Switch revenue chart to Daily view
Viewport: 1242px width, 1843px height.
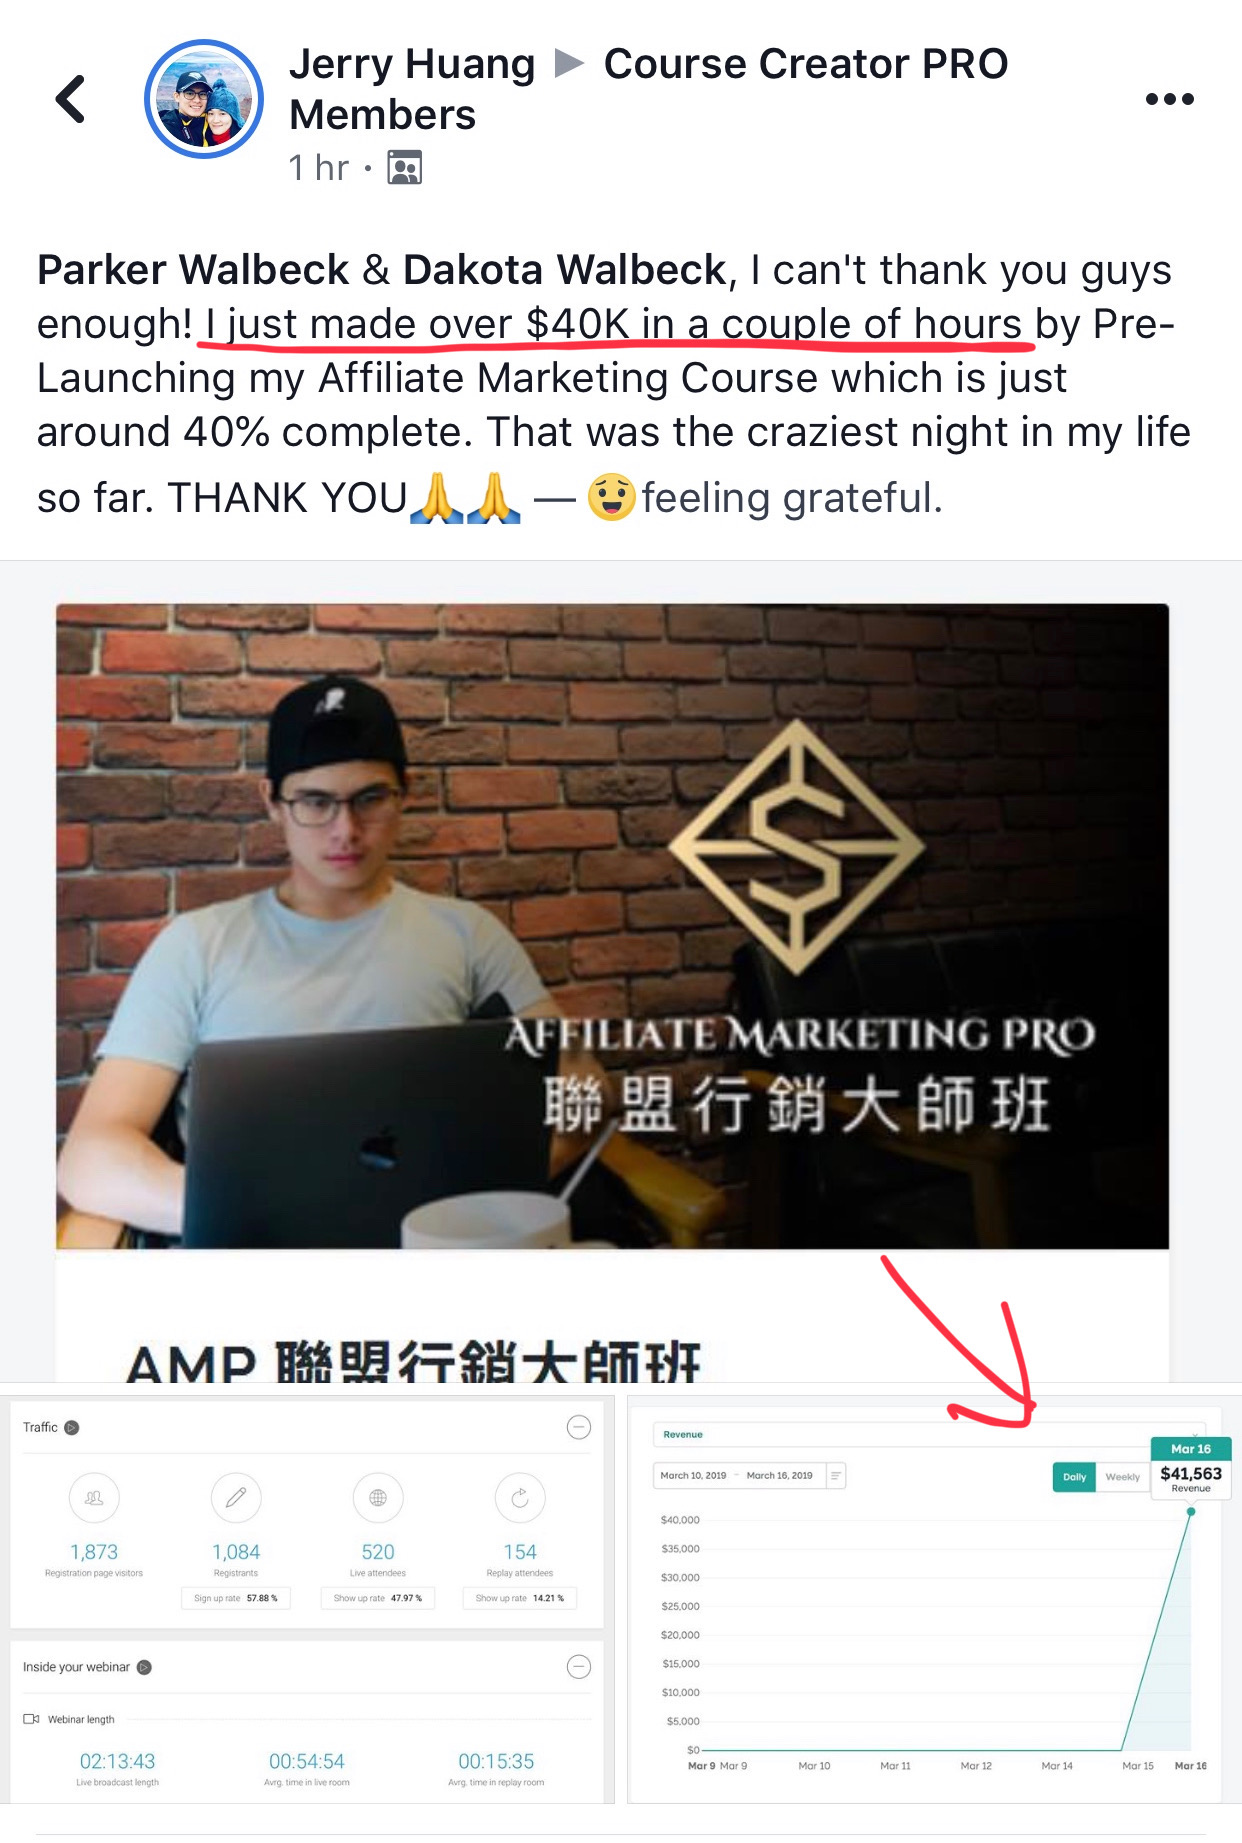pyautogui.click(x=1074, y=1477)
